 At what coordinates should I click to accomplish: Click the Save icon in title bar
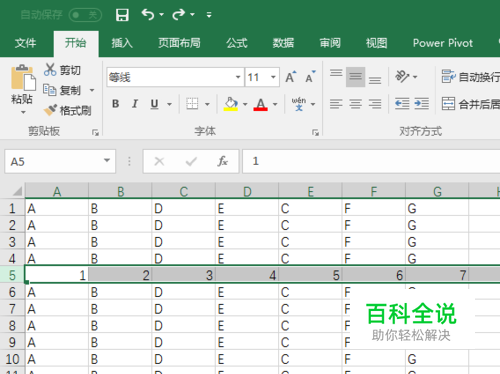[122, 15]
